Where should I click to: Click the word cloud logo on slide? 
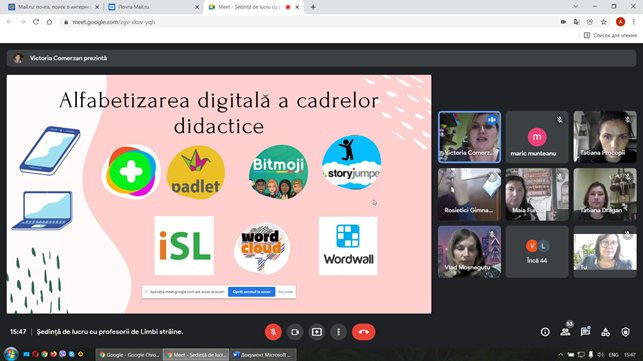tap(262, 248)
